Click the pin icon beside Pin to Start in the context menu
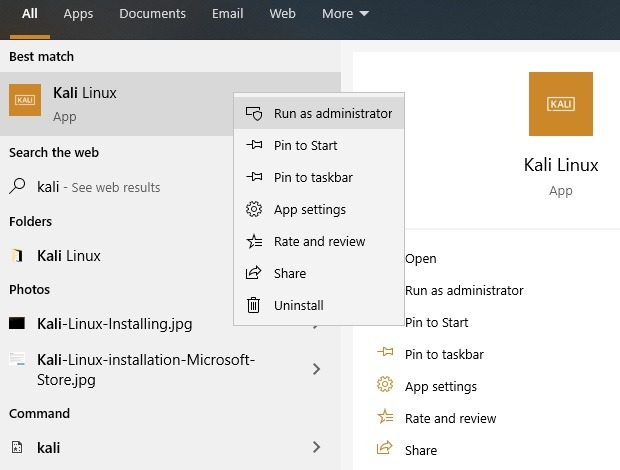This screenshot has height=470, width=620. click(x=254, y=145)
